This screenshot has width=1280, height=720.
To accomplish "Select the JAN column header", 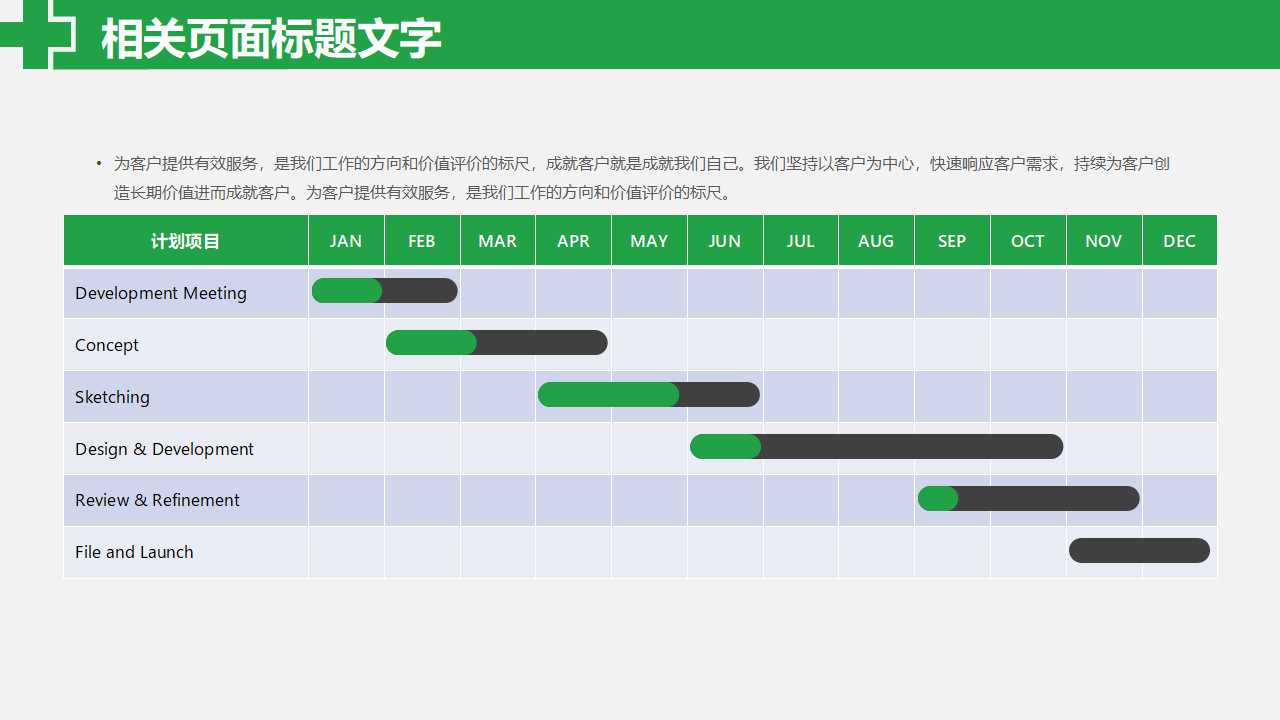I will click(346, 241).
